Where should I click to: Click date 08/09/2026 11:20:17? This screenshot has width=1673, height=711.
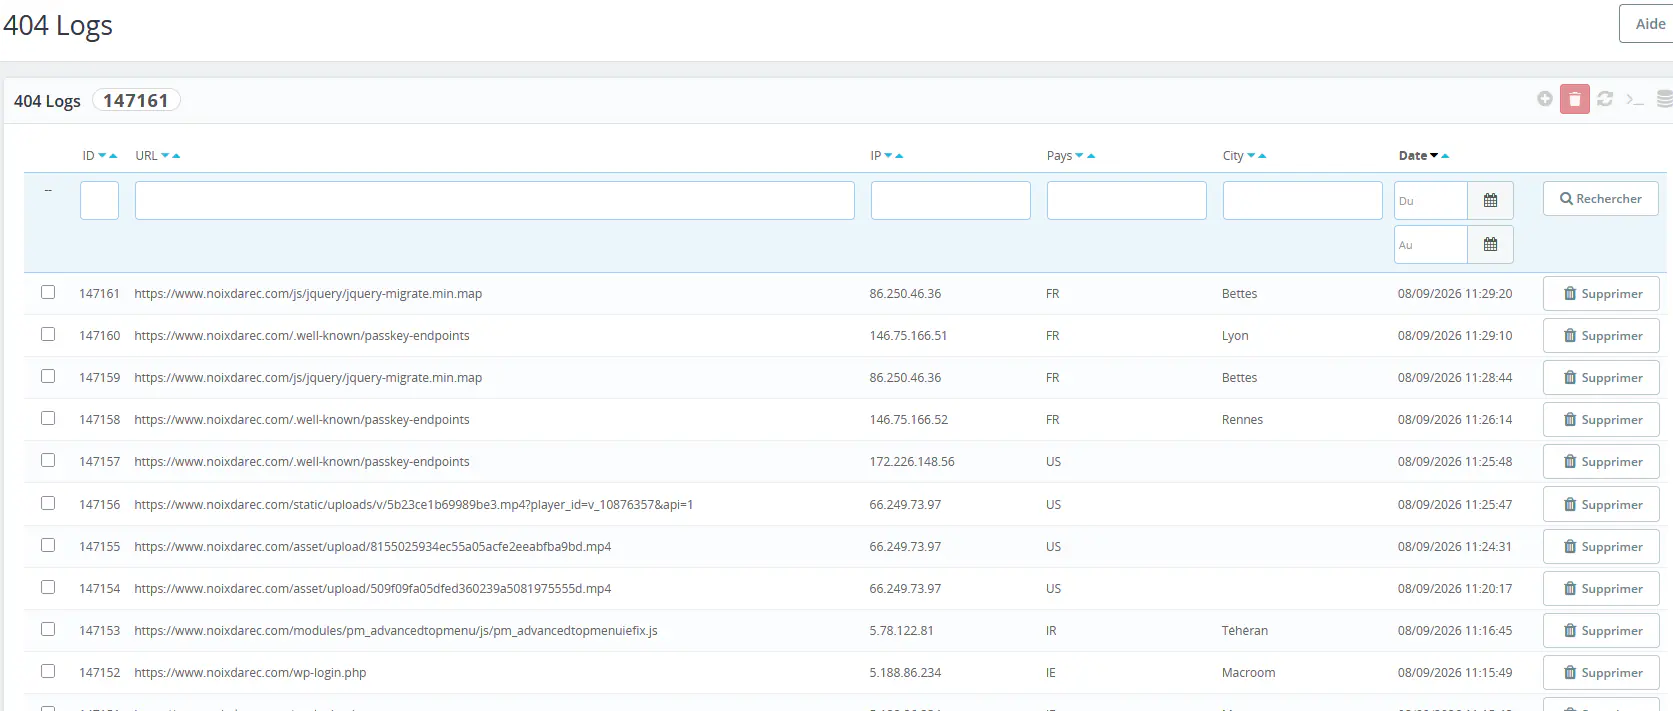point(1455,589)
